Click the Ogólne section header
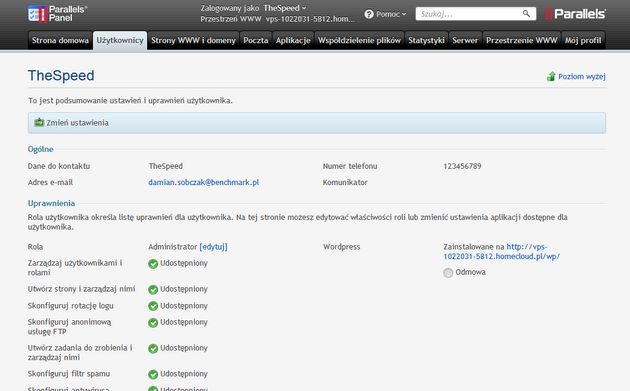 (x=41, y=149)
